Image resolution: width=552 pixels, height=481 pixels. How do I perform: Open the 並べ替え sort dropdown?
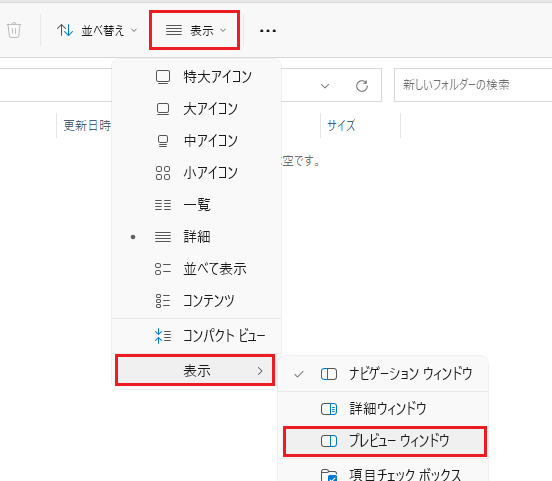[97, 30]
